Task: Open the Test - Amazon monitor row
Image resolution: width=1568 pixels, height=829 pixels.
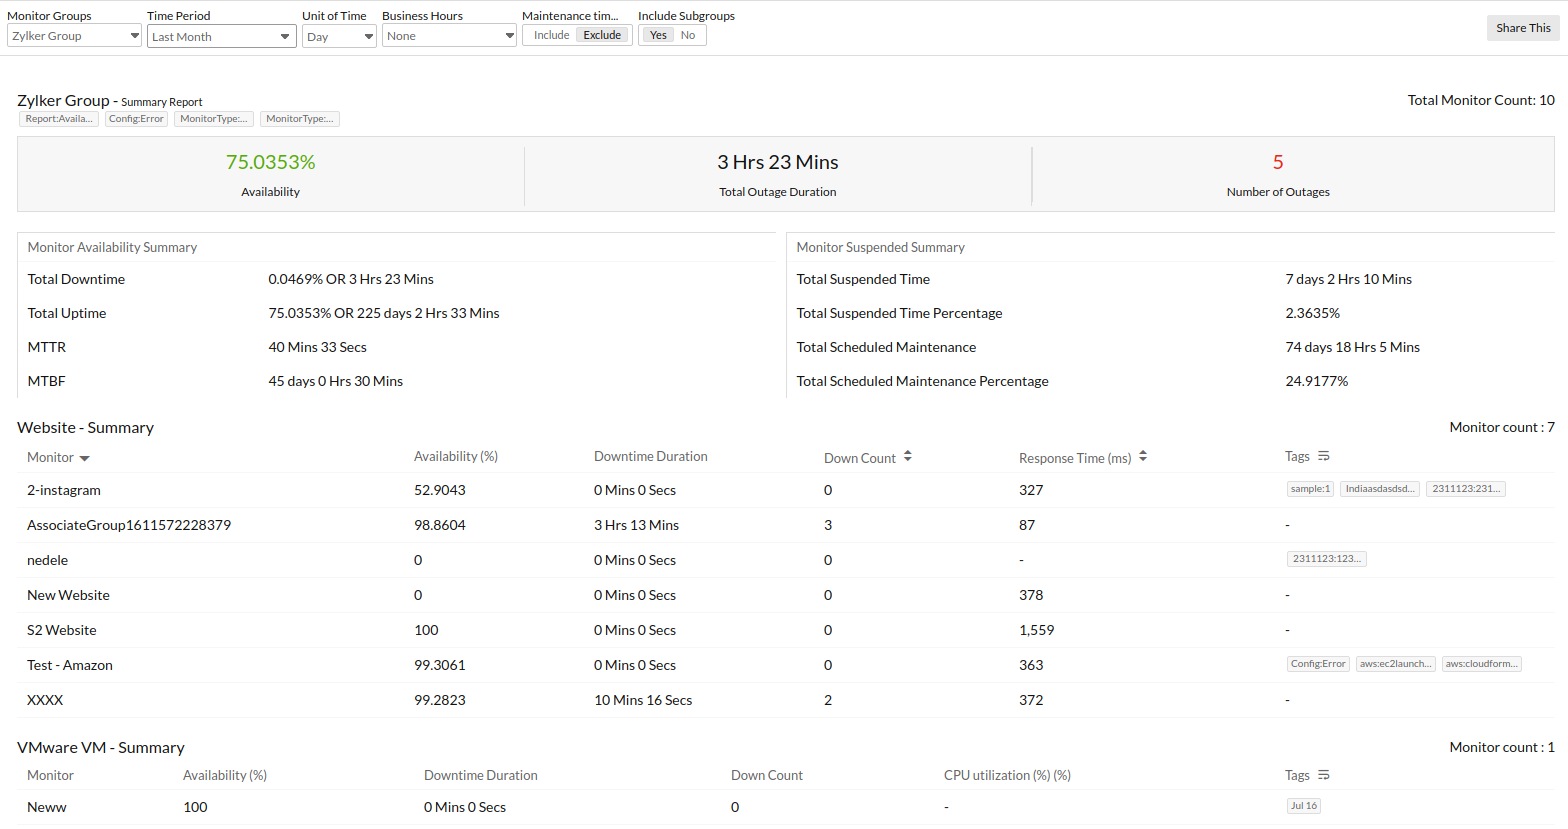Action: (70, 665)
